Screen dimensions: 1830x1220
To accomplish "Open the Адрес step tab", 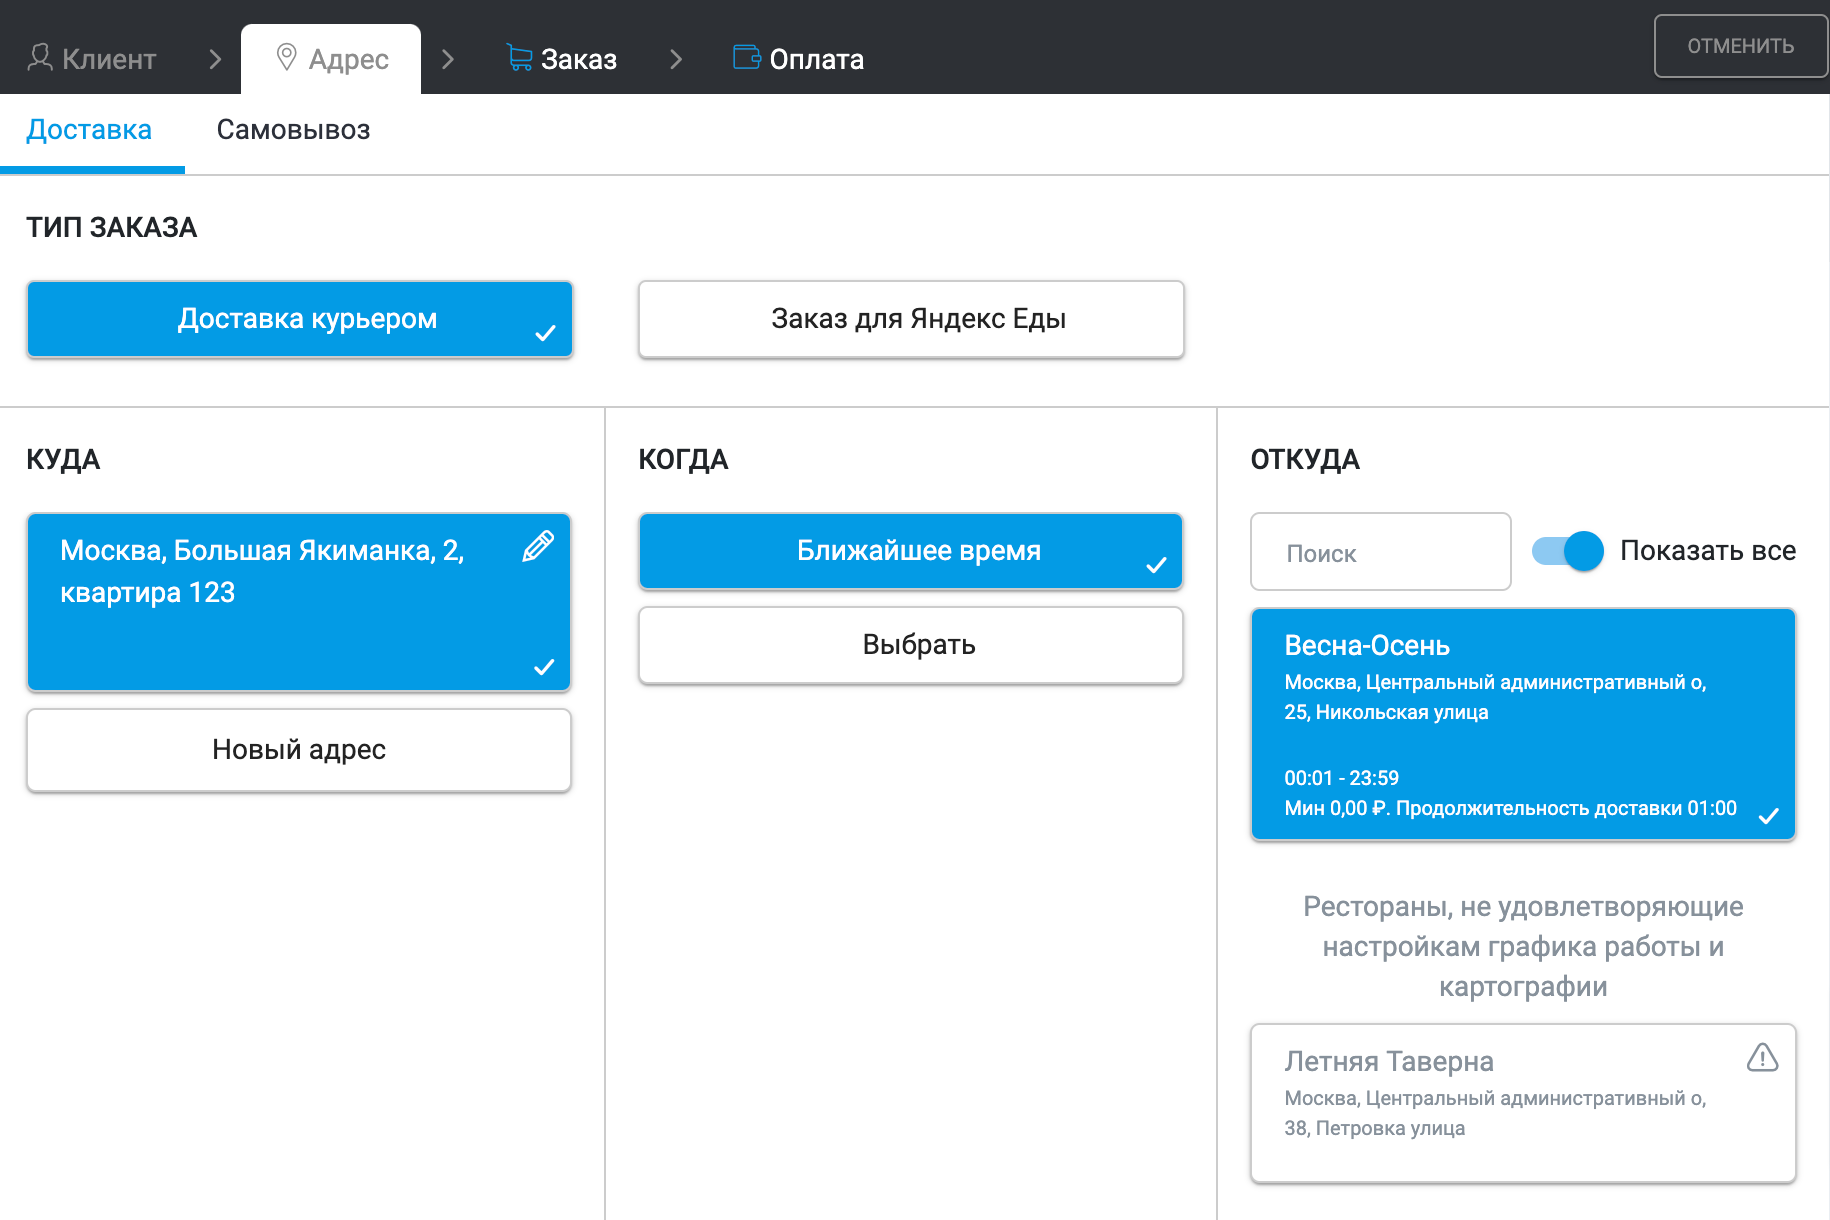I will [x=331, y=59].
